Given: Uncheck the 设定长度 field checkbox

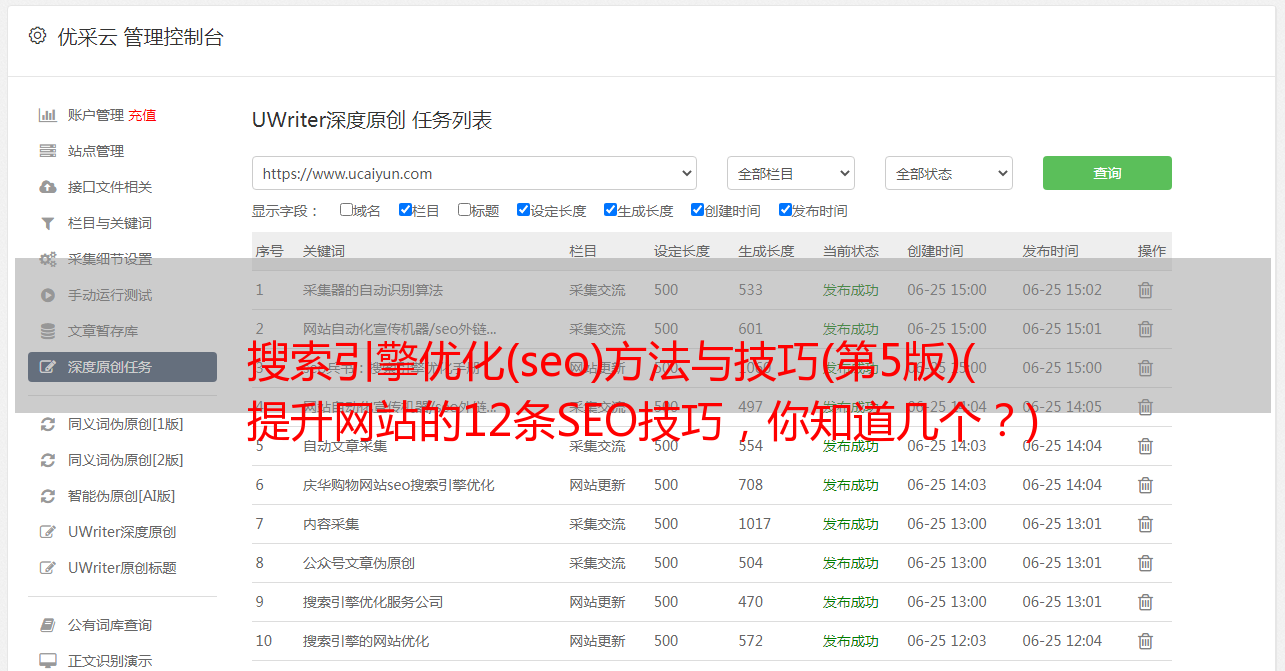Looking at the screenshot, I should (523, 210).
